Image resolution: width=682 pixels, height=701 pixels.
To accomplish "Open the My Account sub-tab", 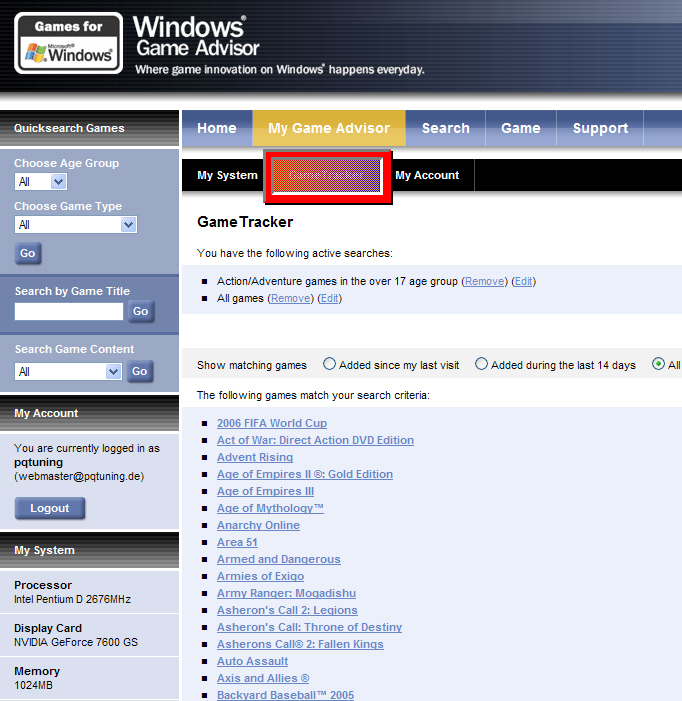I will [427, 175].
